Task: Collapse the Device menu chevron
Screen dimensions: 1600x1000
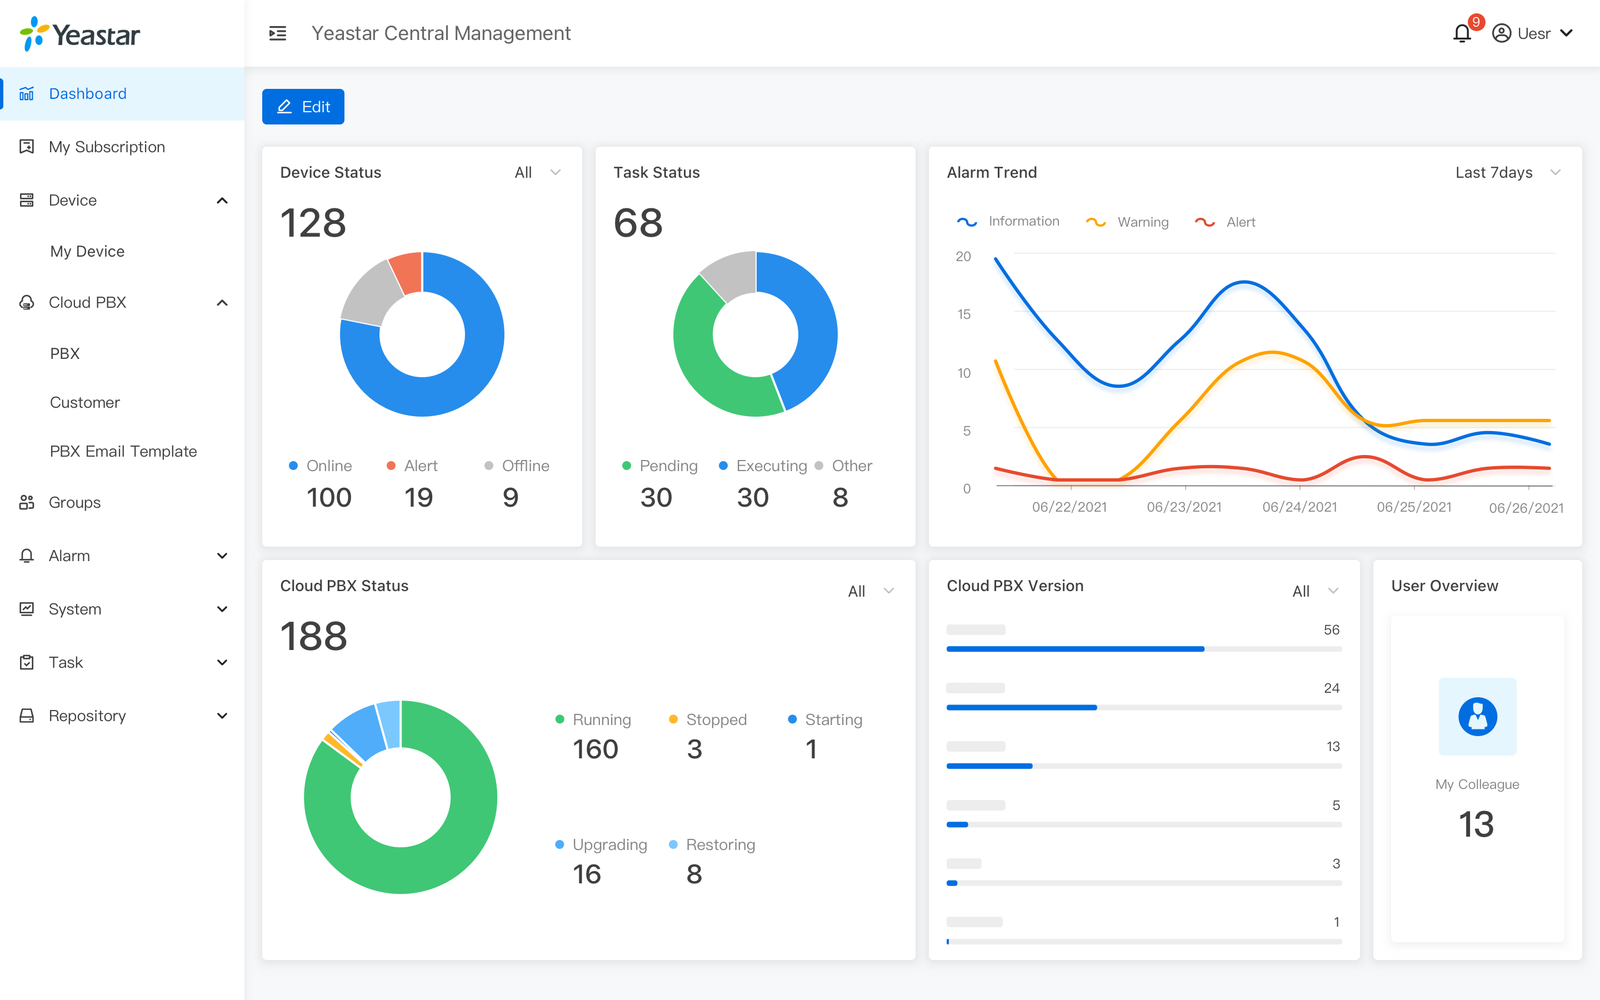Action: click(x=222, y=201)
